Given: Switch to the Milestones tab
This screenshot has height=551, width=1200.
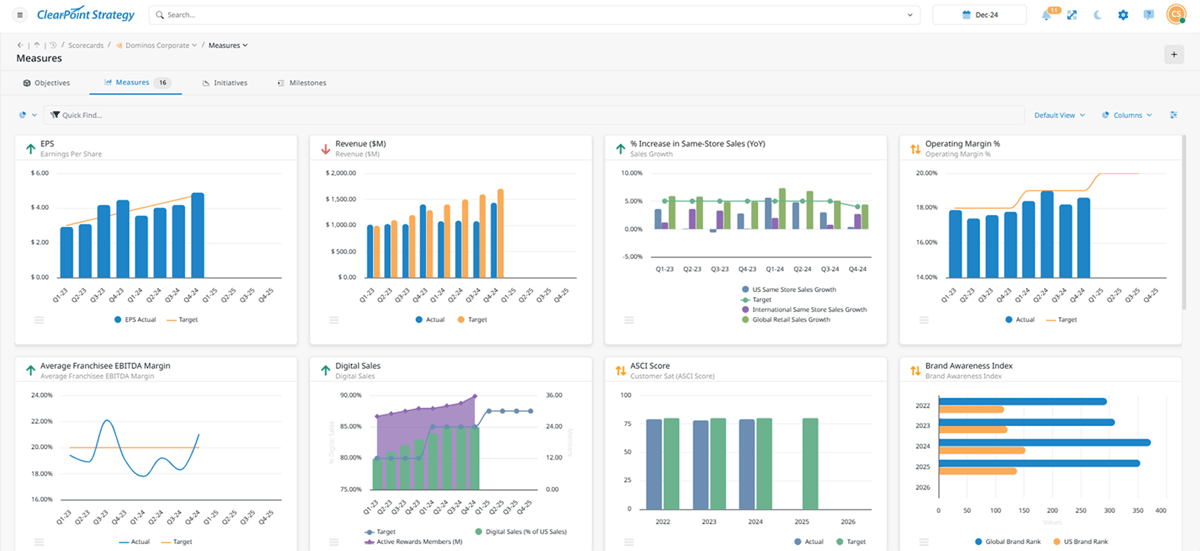Looking at the screenshot, I should [x=301, y=83].
